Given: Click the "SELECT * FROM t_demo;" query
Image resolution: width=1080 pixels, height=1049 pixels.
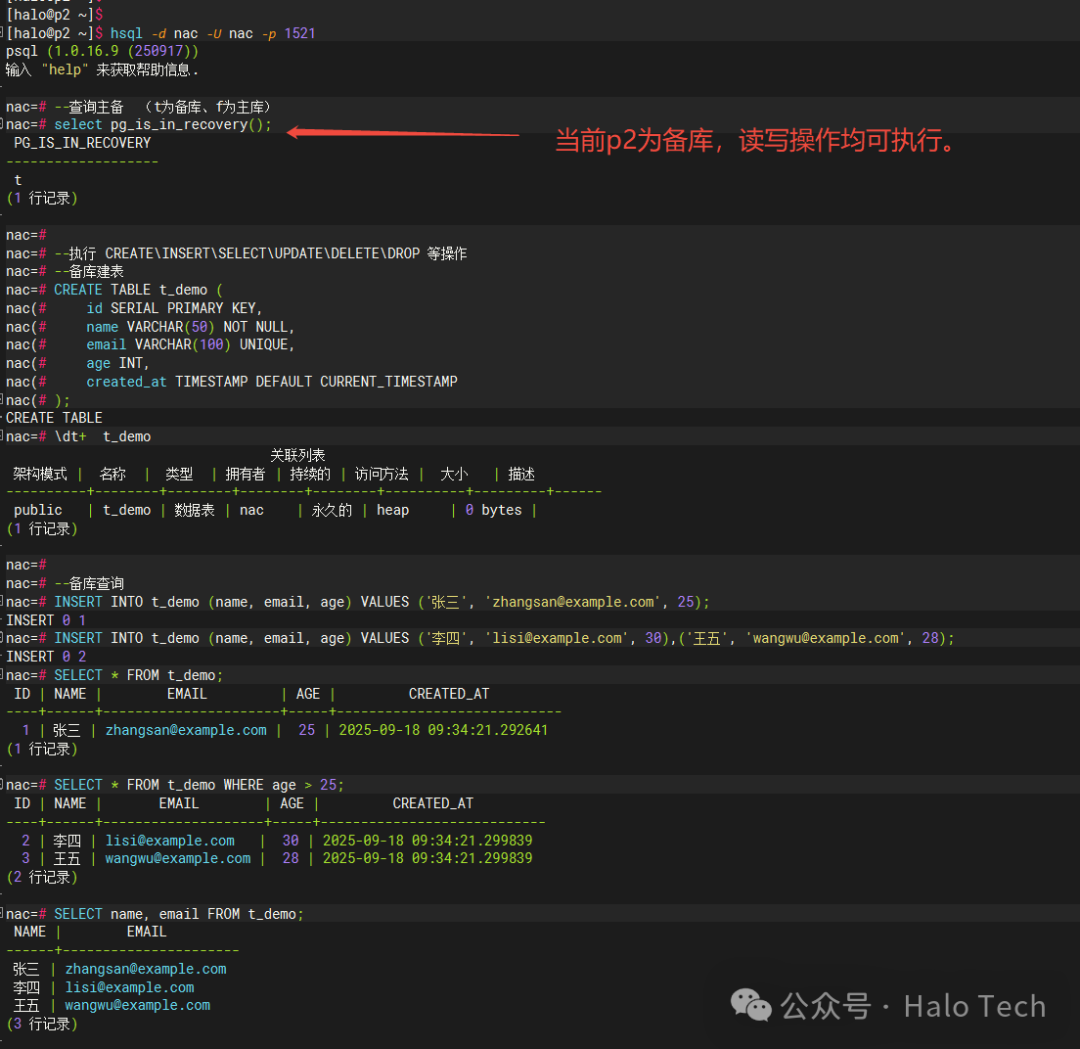Looking at the screenshot, I should click(138, 675).
